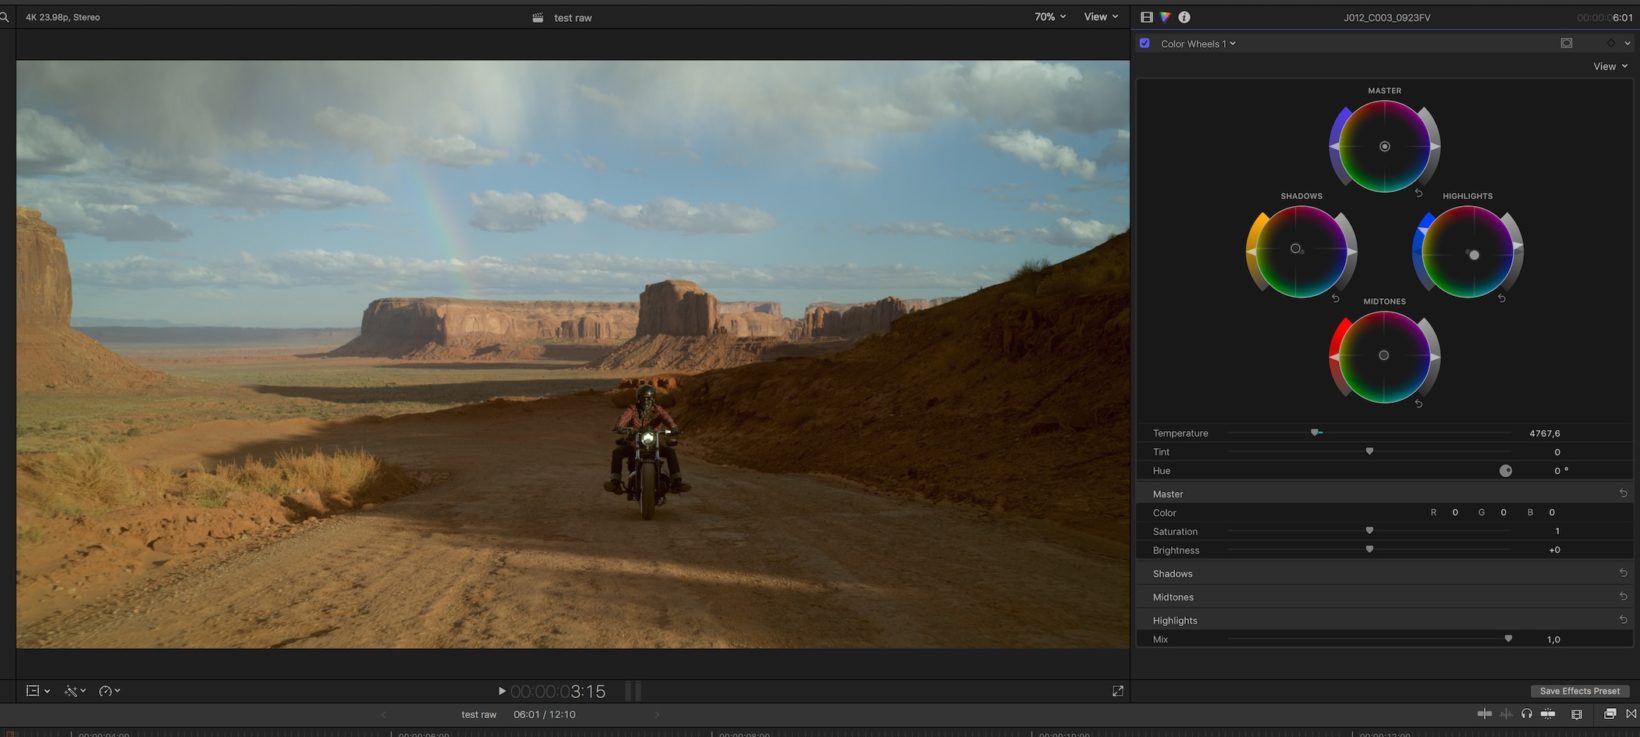Play the clip in the viewer

click(501, 691)
